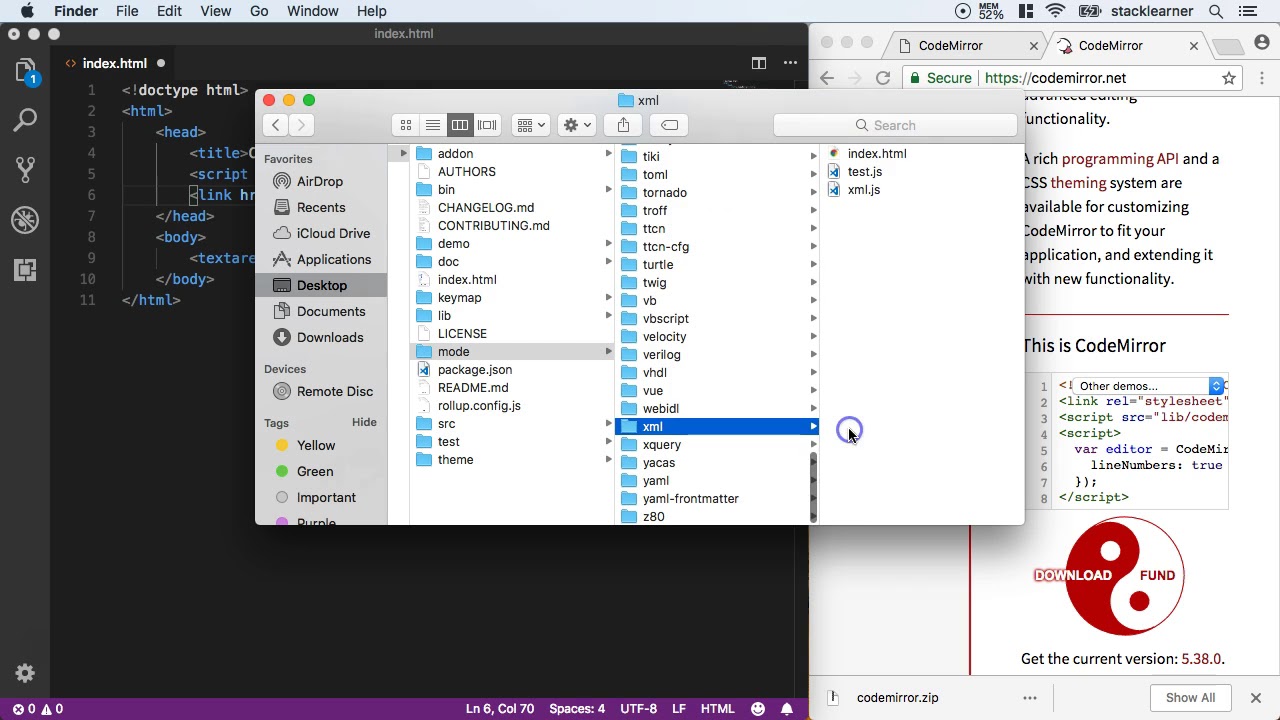The image size is (1280, 720).
Task: Select index.html in the xml folder
Action: click(877, 153)
